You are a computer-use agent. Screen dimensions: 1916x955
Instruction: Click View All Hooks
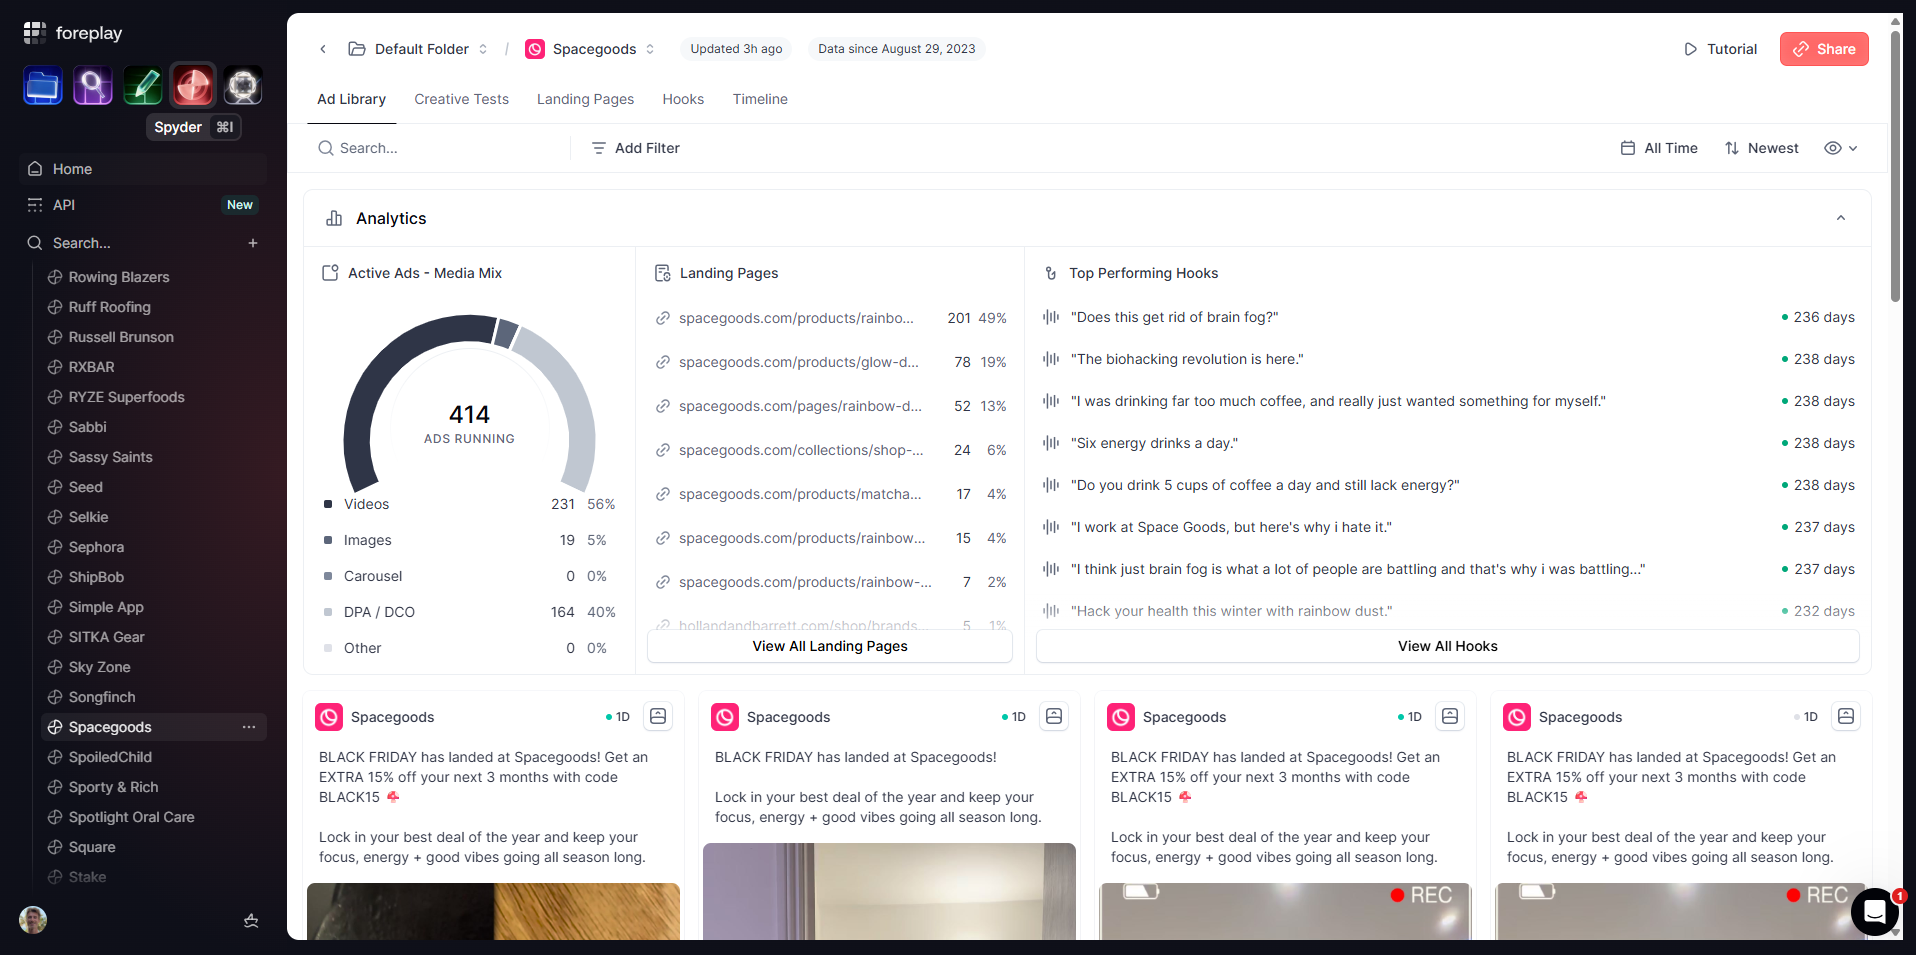1448,646
